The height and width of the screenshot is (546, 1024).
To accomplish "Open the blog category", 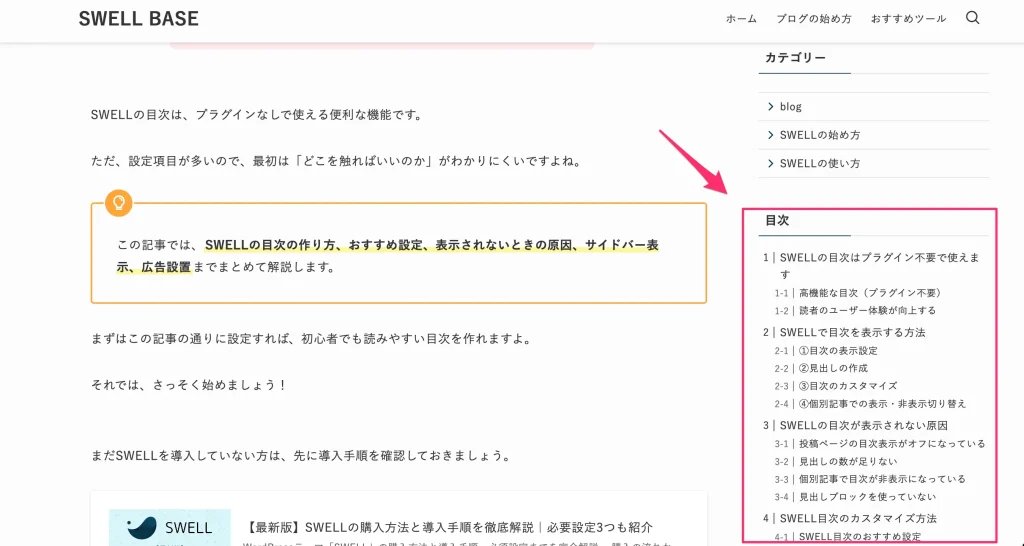I will click(x=791, y=106).
